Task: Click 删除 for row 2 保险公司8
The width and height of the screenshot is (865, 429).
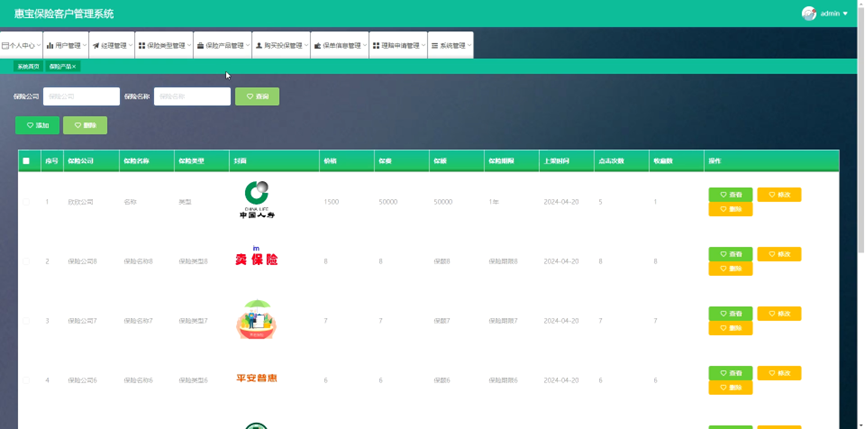Action: (x=730, y=269)
